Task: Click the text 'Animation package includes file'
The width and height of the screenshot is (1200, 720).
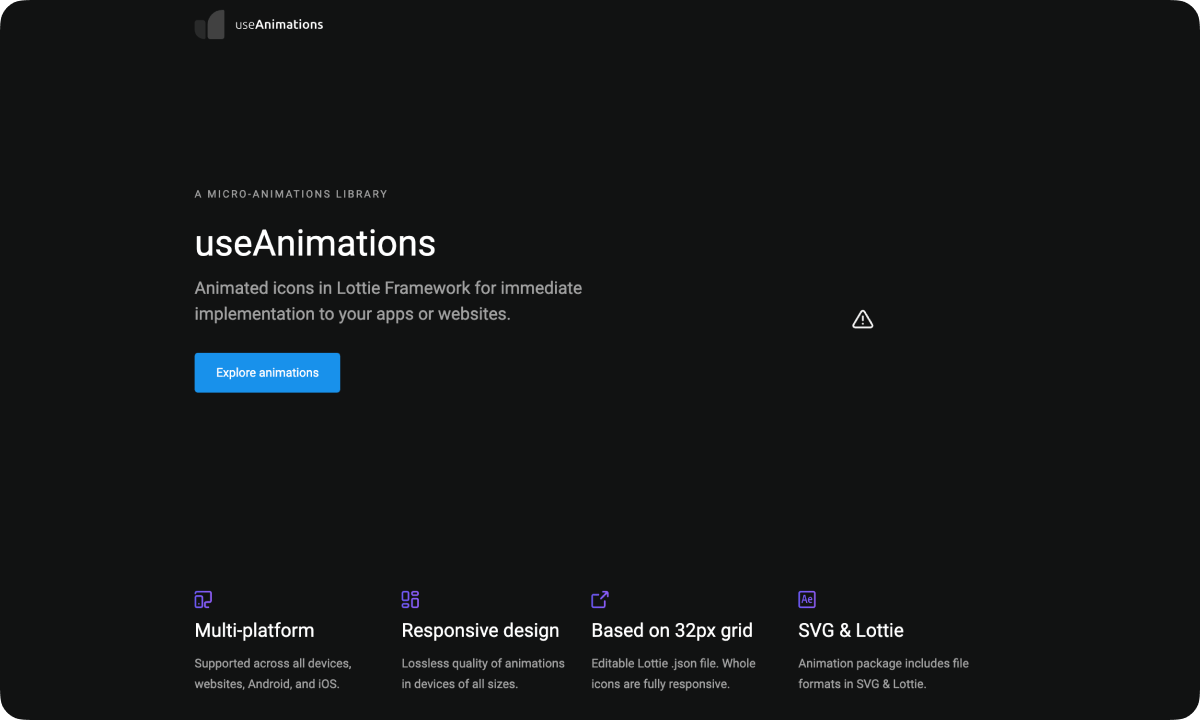Action: (x=883, y=663)
